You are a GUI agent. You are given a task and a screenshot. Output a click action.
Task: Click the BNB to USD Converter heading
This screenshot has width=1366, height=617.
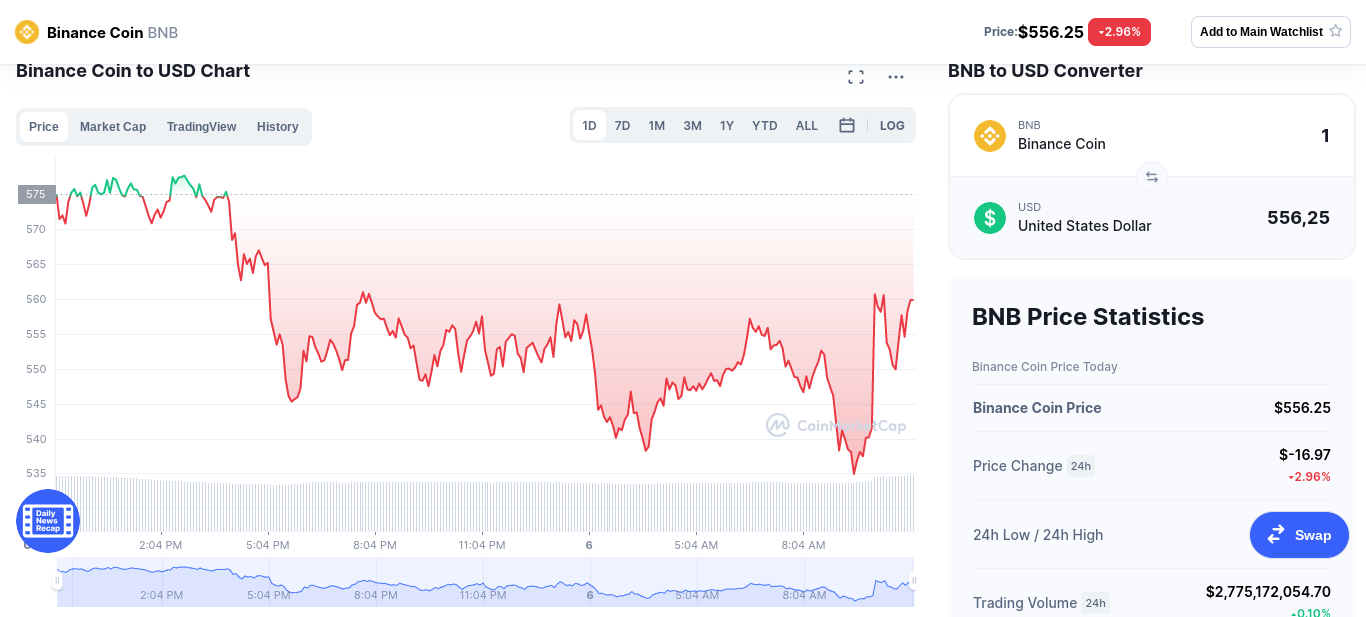pyautogui.click(x=1045, y=71)
